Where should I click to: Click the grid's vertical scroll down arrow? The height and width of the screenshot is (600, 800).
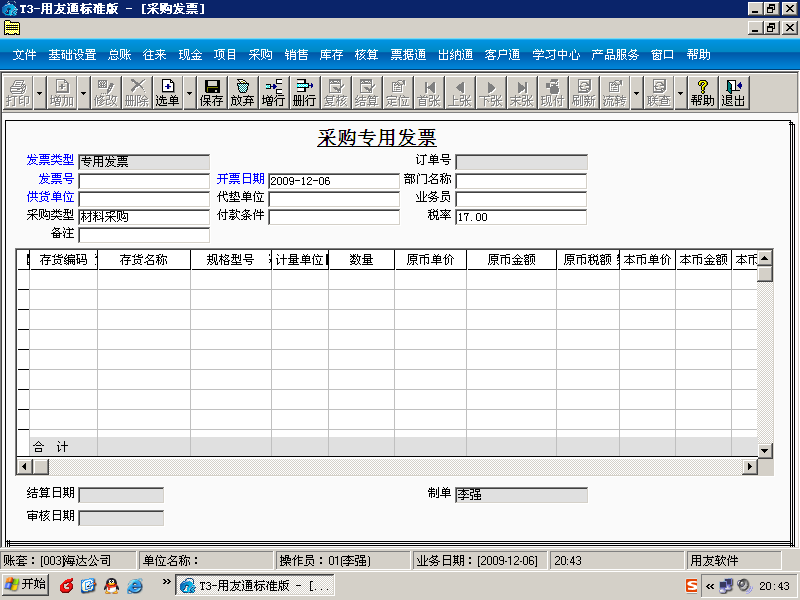click(x=764, y=451)
